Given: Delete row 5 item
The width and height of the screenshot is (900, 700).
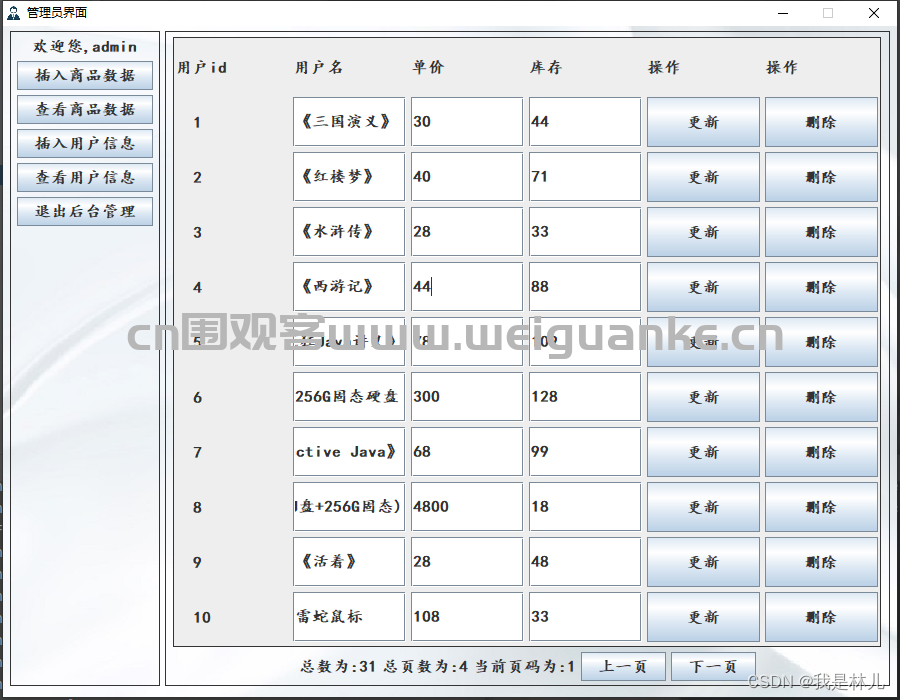Looking at the screenshot, I should tap(821, 342).
